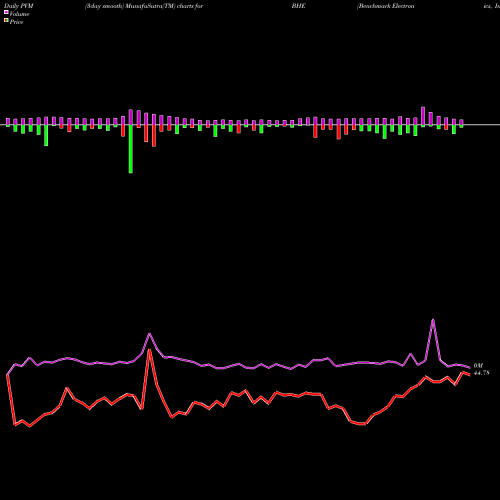Click the highest peak of the magenta volume line
The height and width of the screenshot is (500, 500).
(x=433, y=320)
